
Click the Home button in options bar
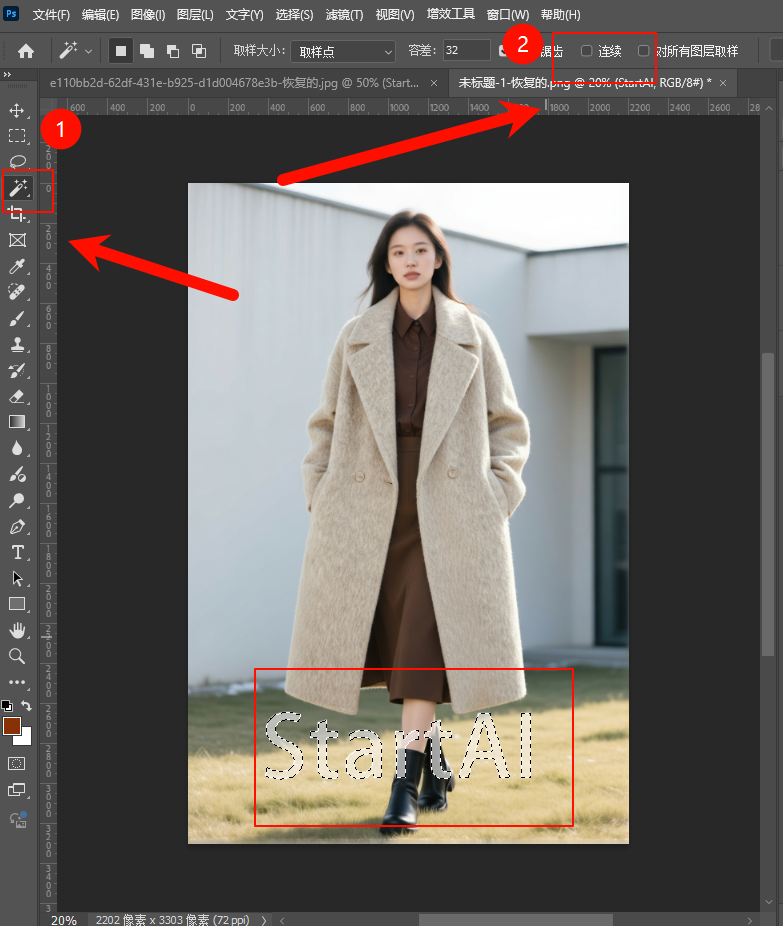click(x=26, y=51)
